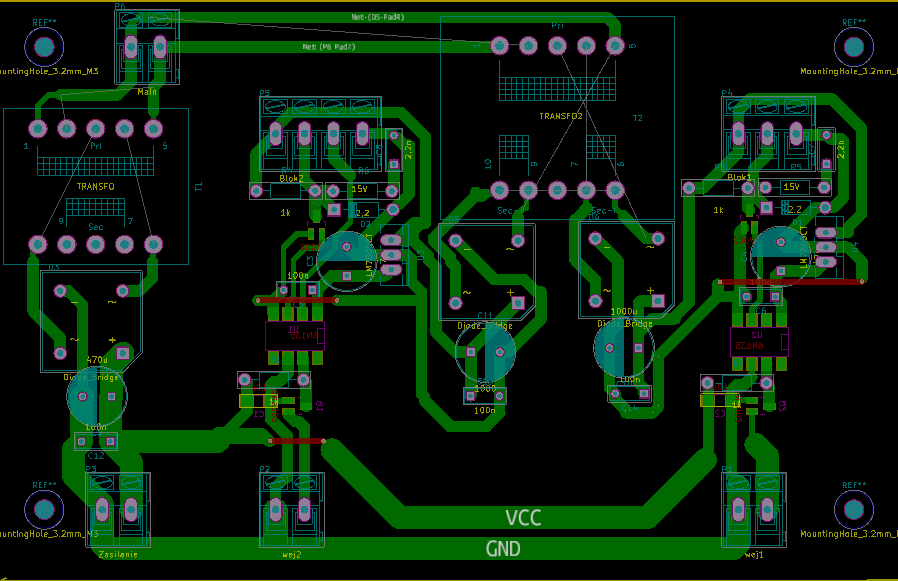898x581 pixels.
Task: Select pad 5 of the TRANSFO2 footprint
Action: pos(615,45)
